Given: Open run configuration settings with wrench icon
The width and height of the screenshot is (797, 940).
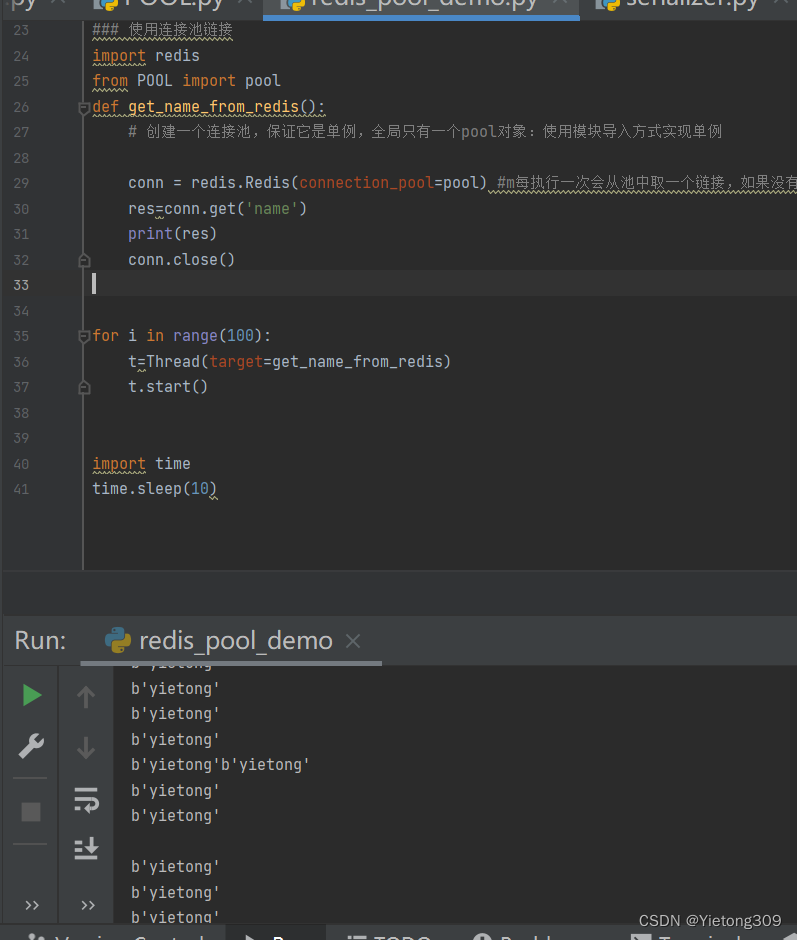Looking at the screenshot, I should (x=30, y=746).
